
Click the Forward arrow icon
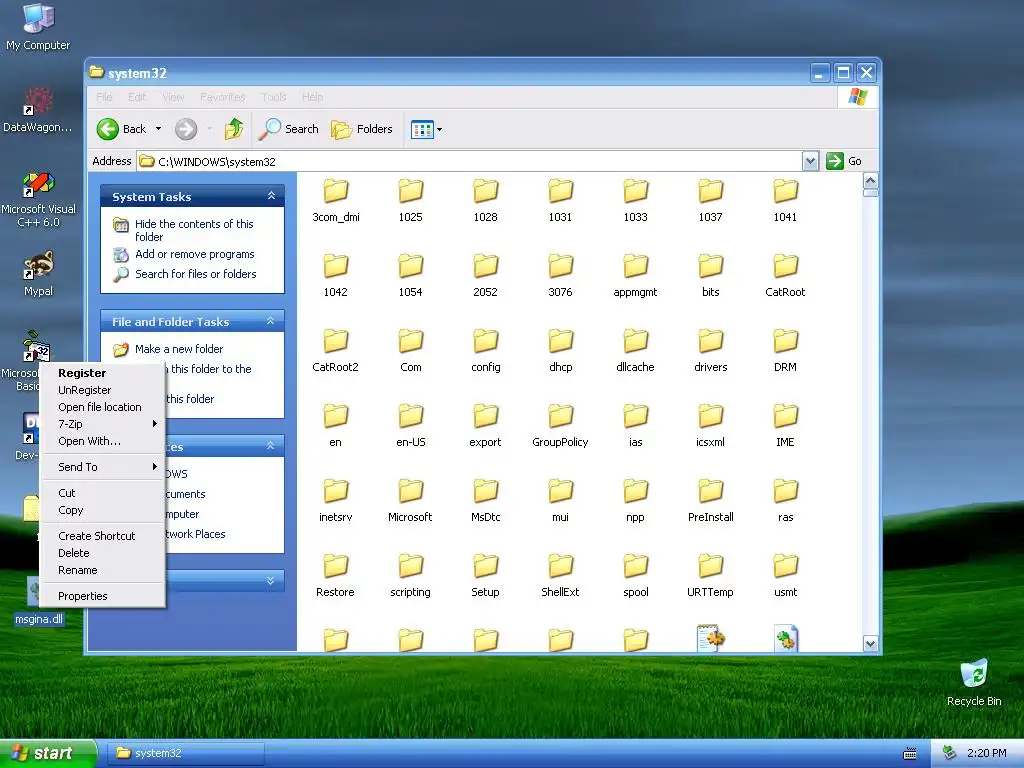pyautogui.click(x=186, y=129)
